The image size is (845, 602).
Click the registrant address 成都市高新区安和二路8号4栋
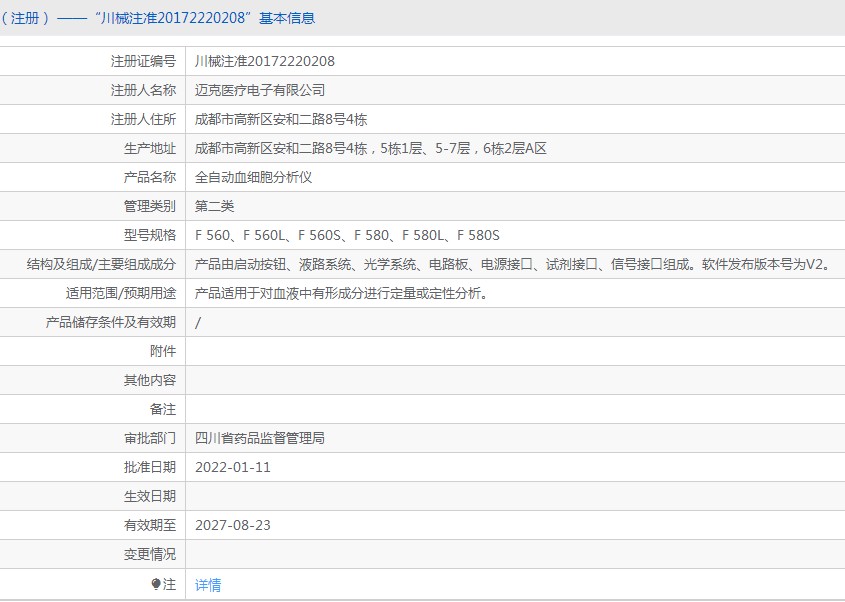[x=281, y=119]
